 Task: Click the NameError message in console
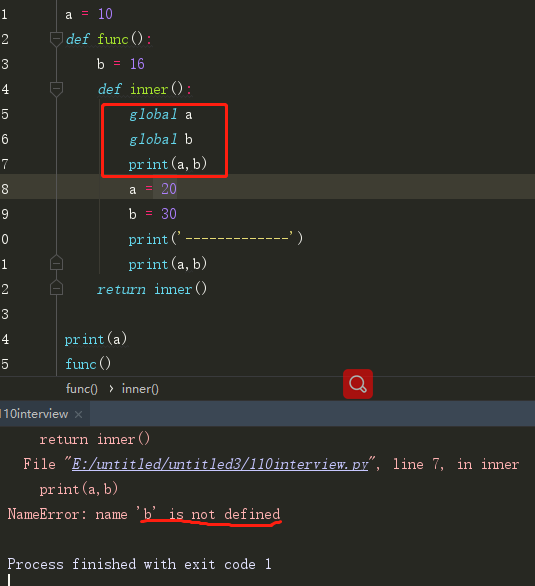click(x=144, y=514)
